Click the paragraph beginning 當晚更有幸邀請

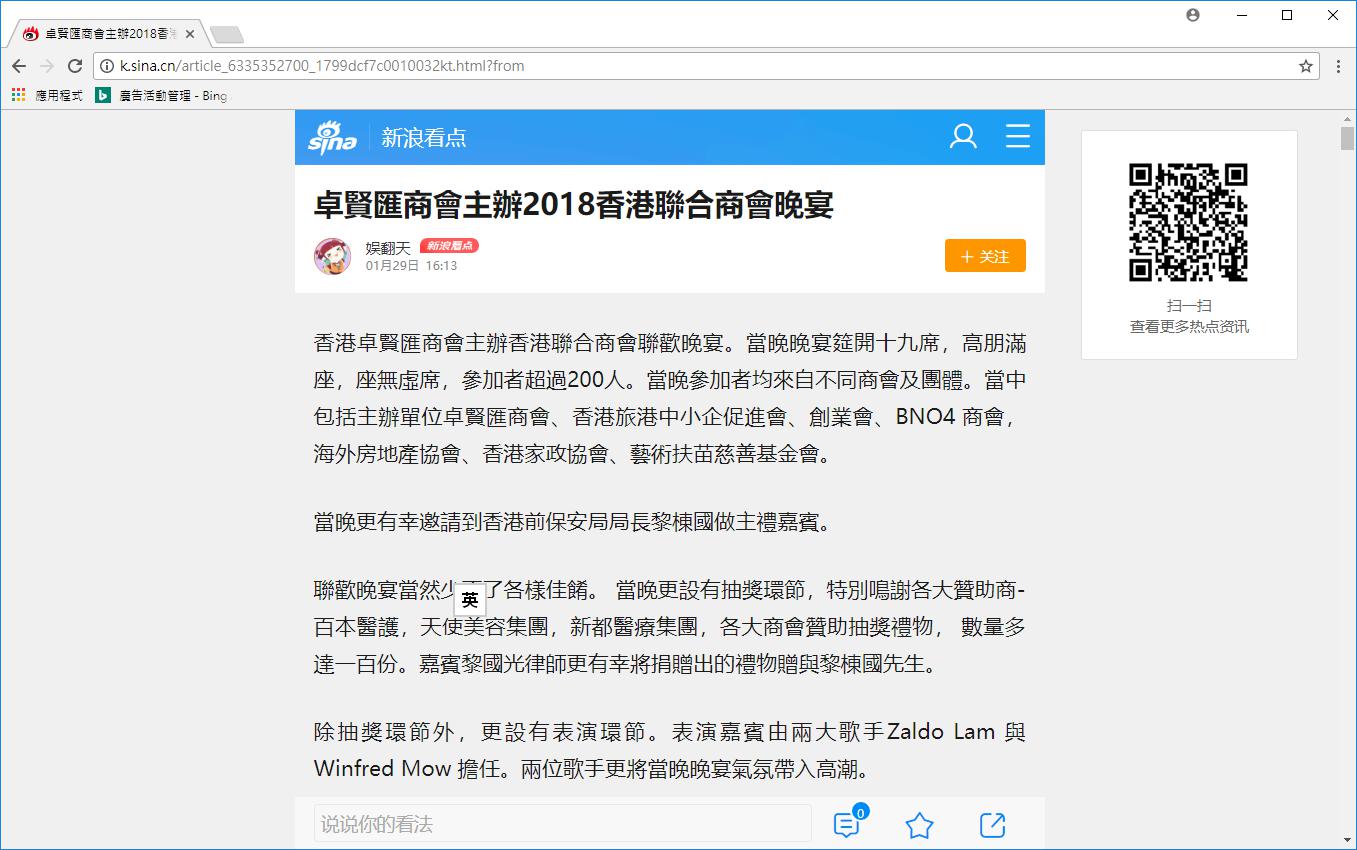(x=573, y=522)
